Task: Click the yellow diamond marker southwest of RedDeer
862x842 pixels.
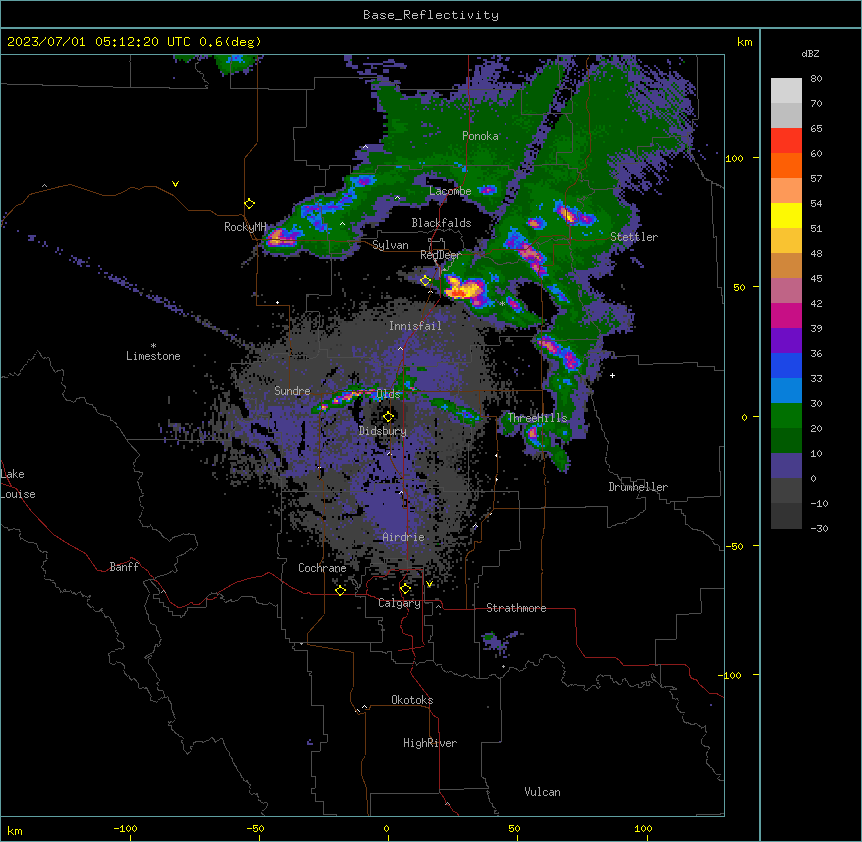Action: coord(425,281)
